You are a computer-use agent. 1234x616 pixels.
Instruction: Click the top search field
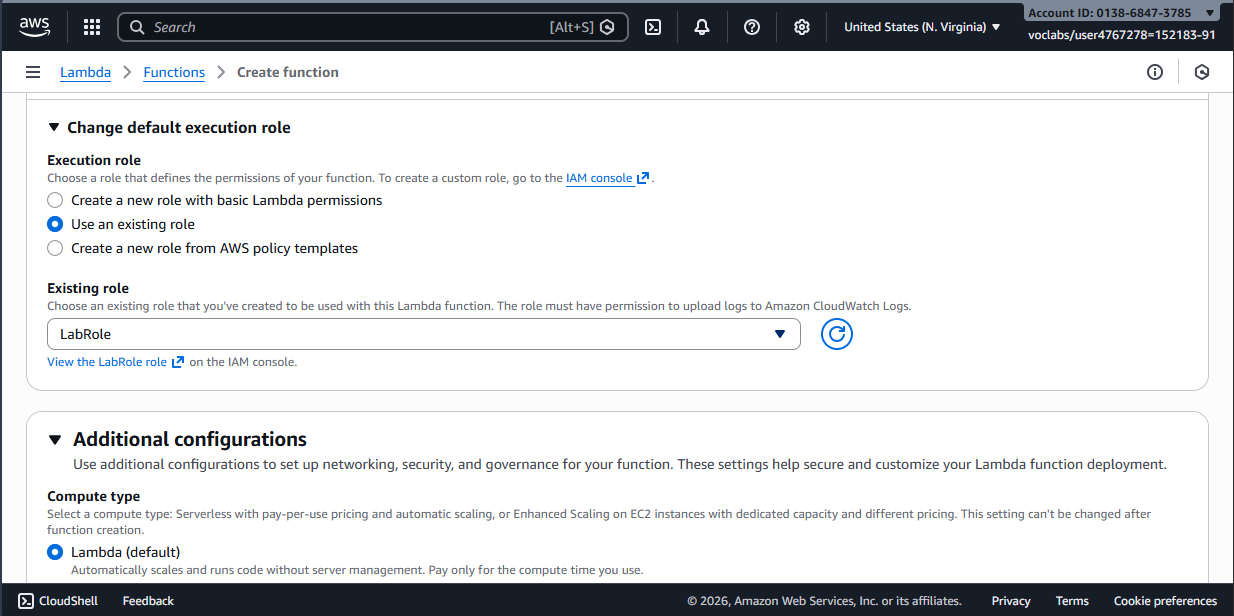click(372, 27)
